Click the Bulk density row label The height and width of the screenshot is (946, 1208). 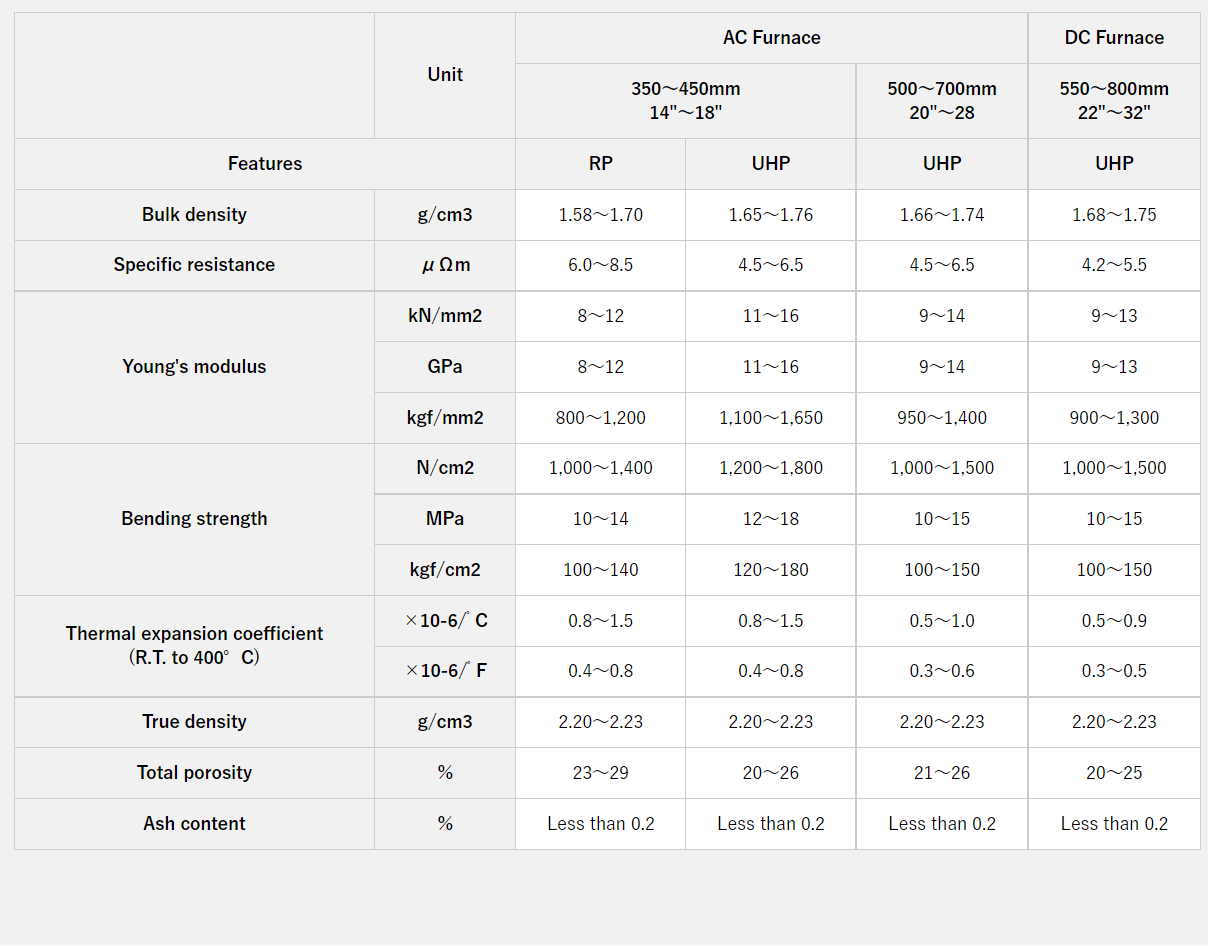coord(194,215)
